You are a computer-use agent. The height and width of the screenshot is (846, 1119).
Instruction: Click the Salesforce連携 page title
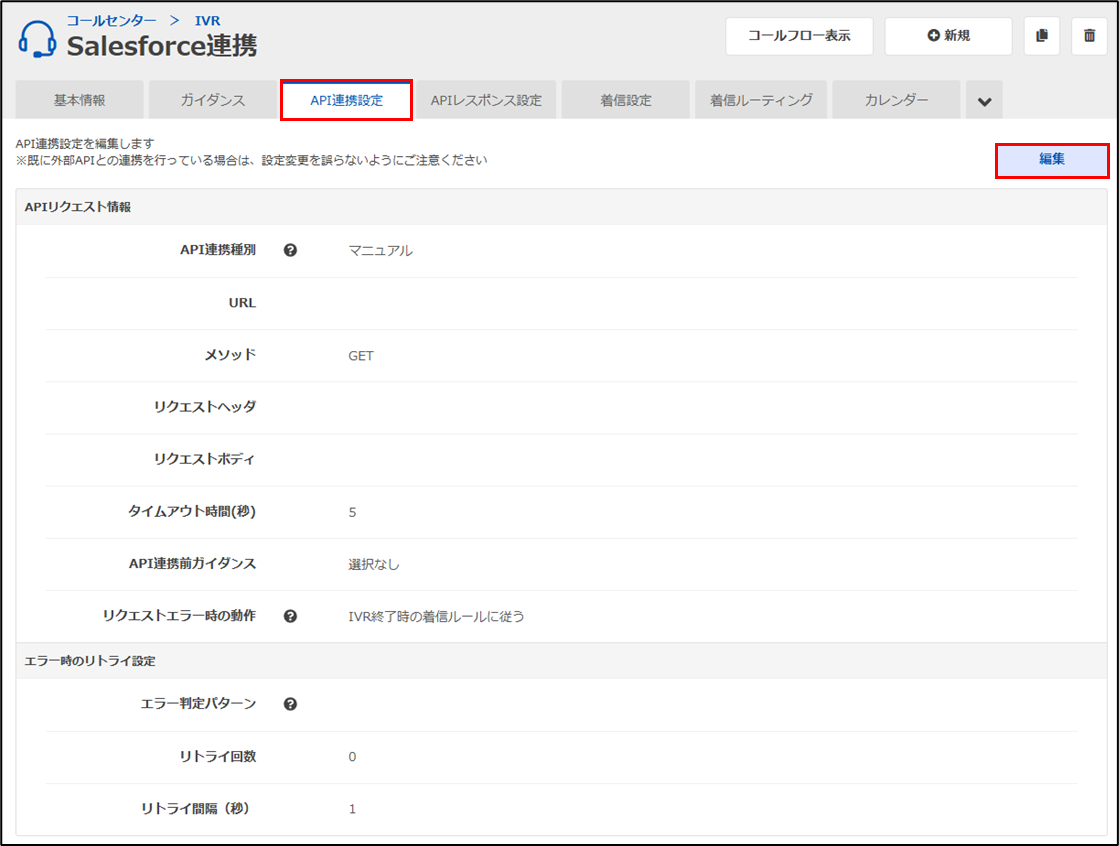(161, 46)
